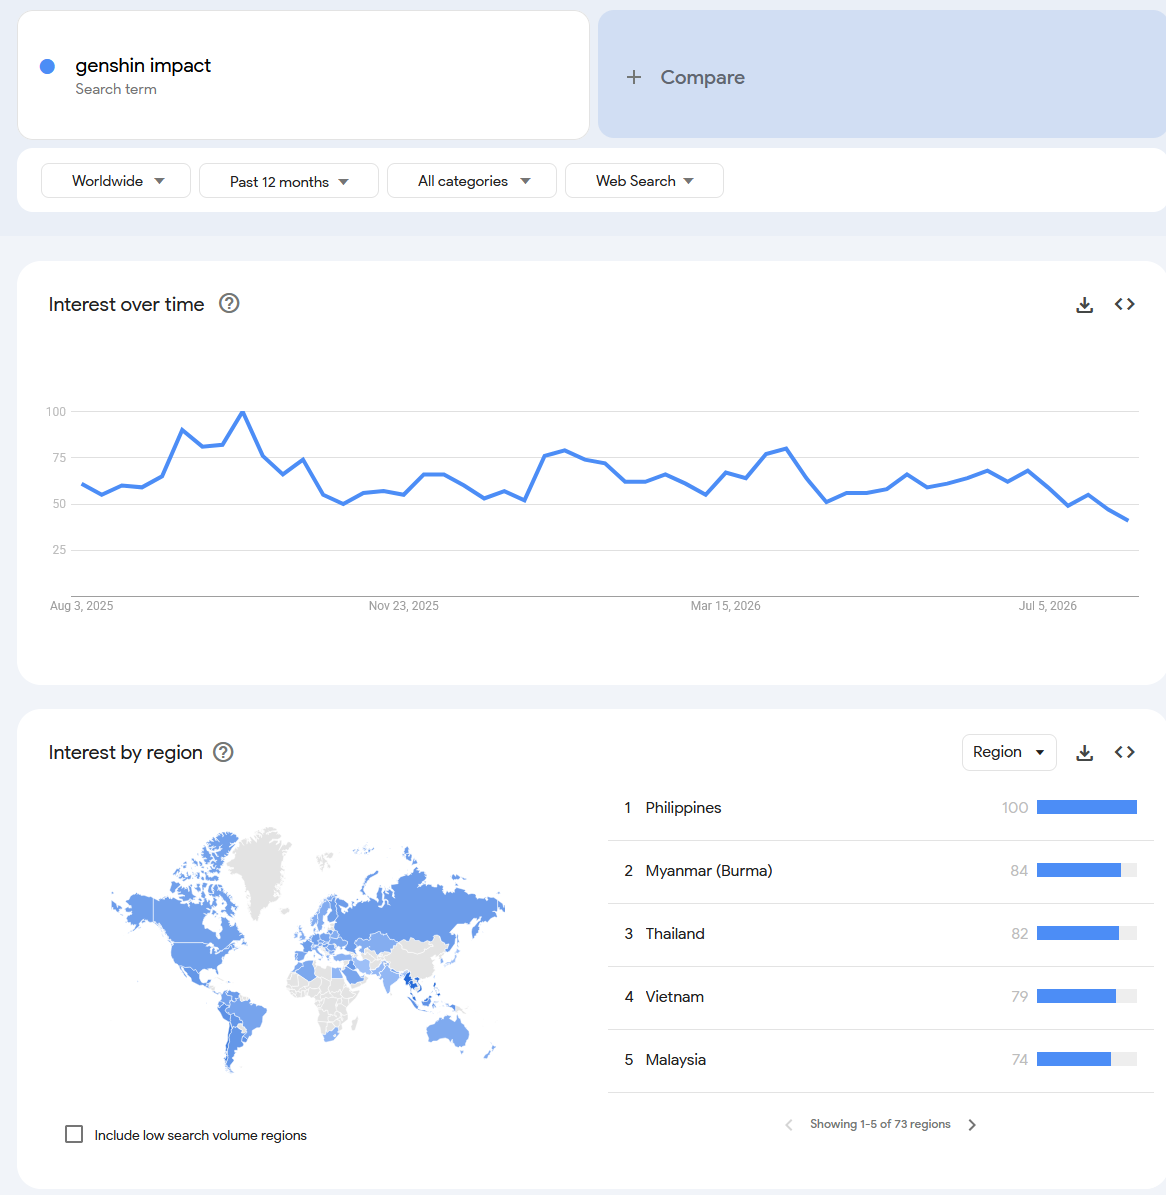Open help for Interest by region
This screenshot has width=1166, height=1195.
pyautogui.click(x=223, y=752)
